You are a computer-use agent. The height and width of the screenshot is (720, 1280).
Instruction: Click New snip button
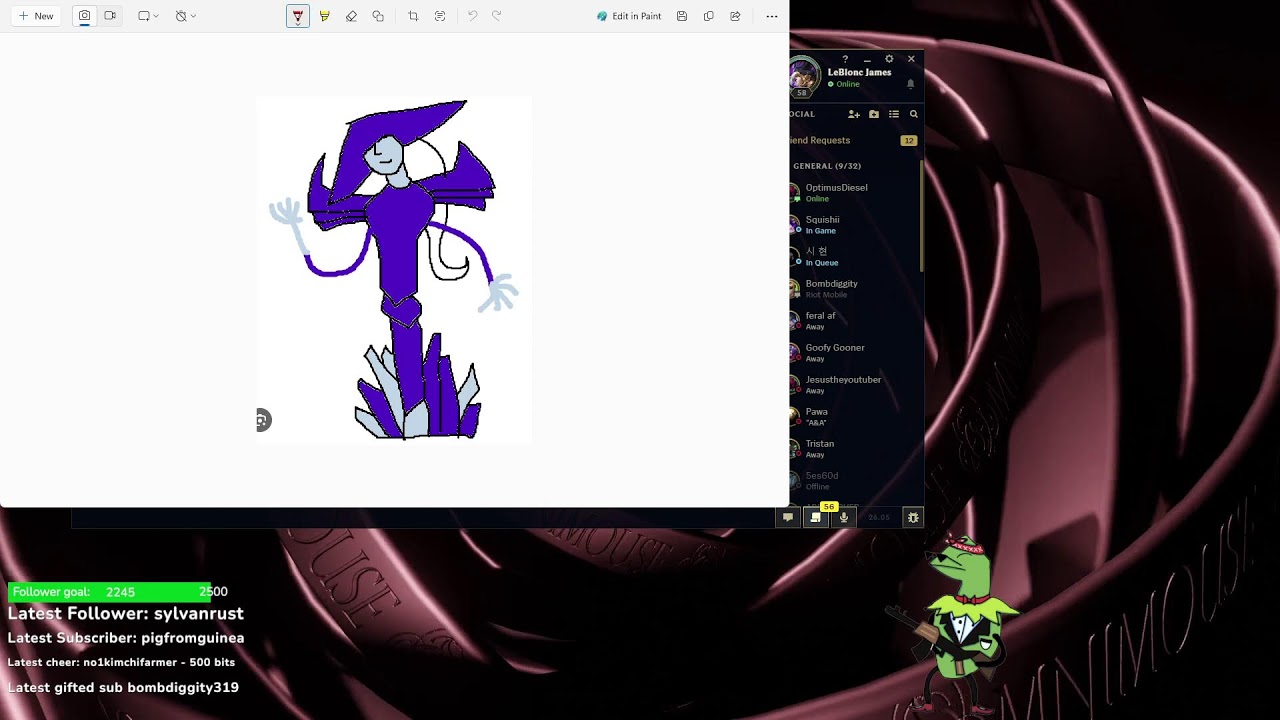click(36, 16)
